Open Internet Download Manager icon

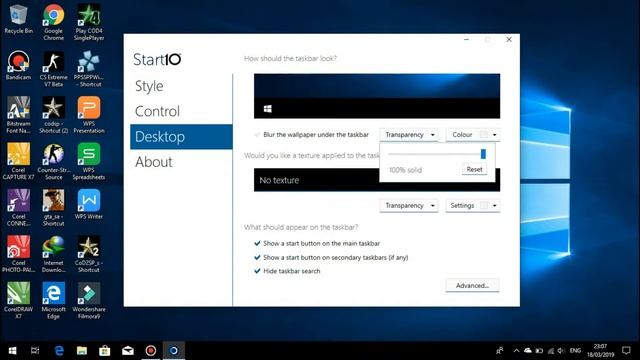click(53, 254)
